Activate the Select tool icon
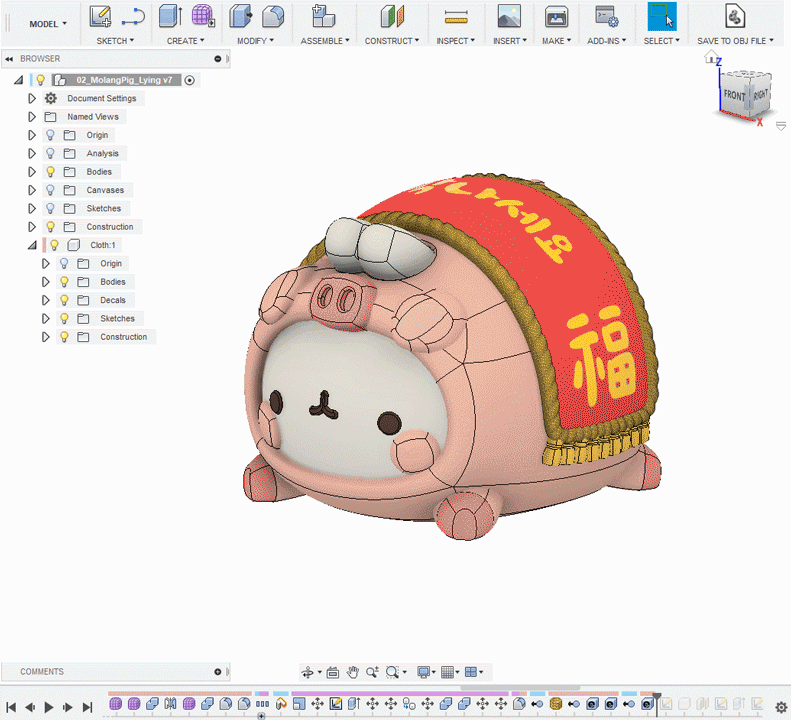The width and height of the screenshot is (791, 720). 662,17
